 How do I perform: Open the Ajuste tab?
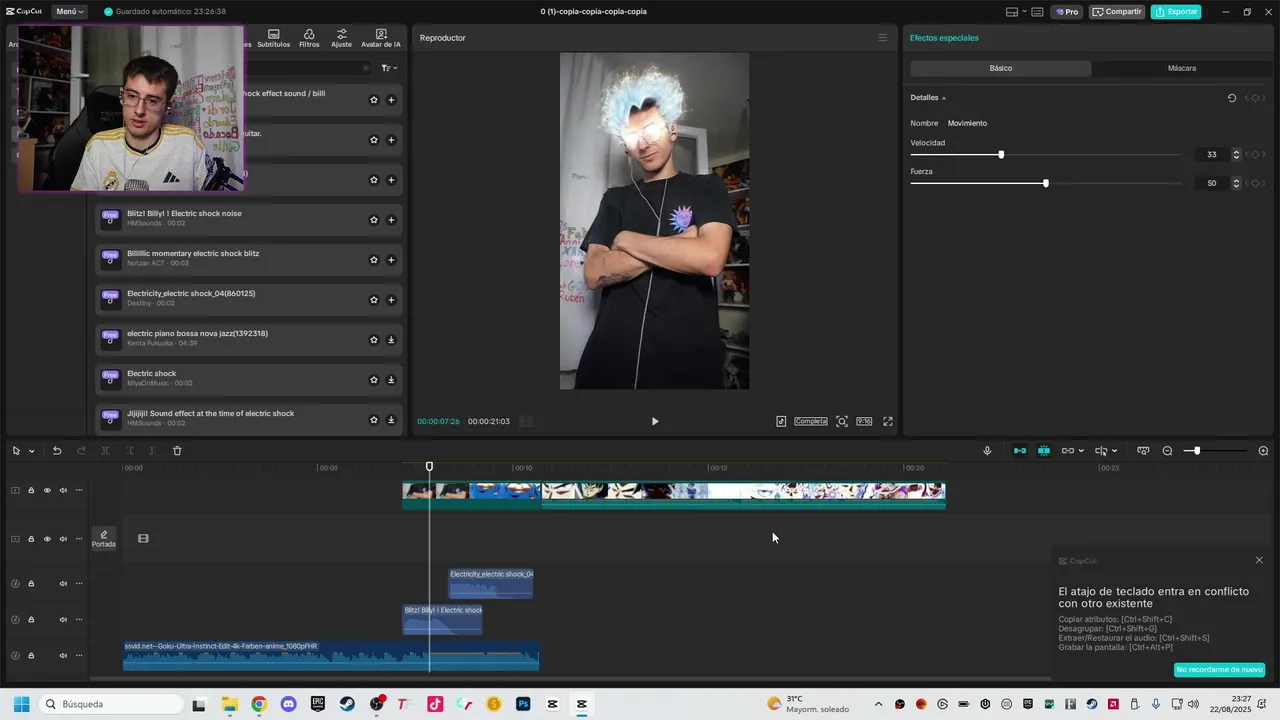[x=342, y=38]
